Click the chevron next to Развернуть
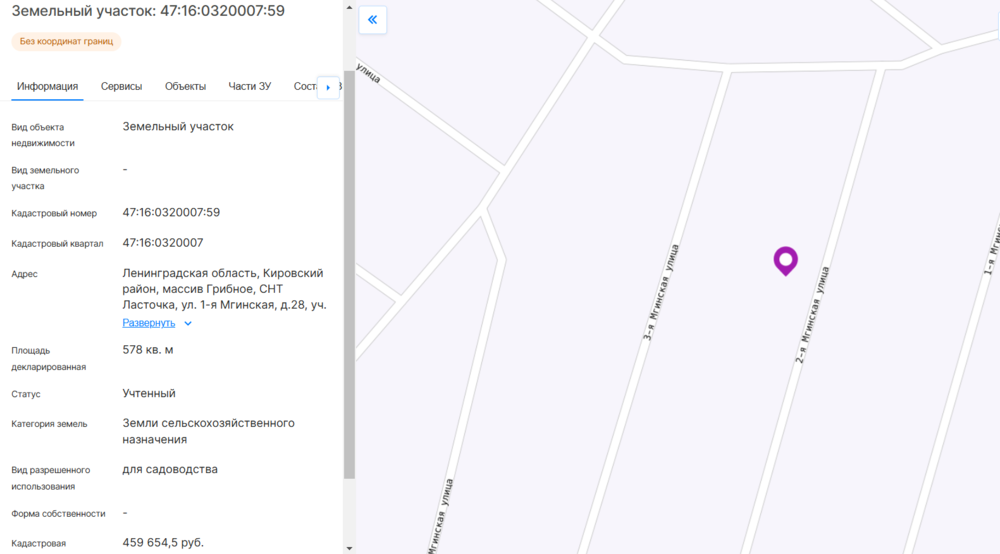This screenshot has width=1000, height=554. [188, 324]
